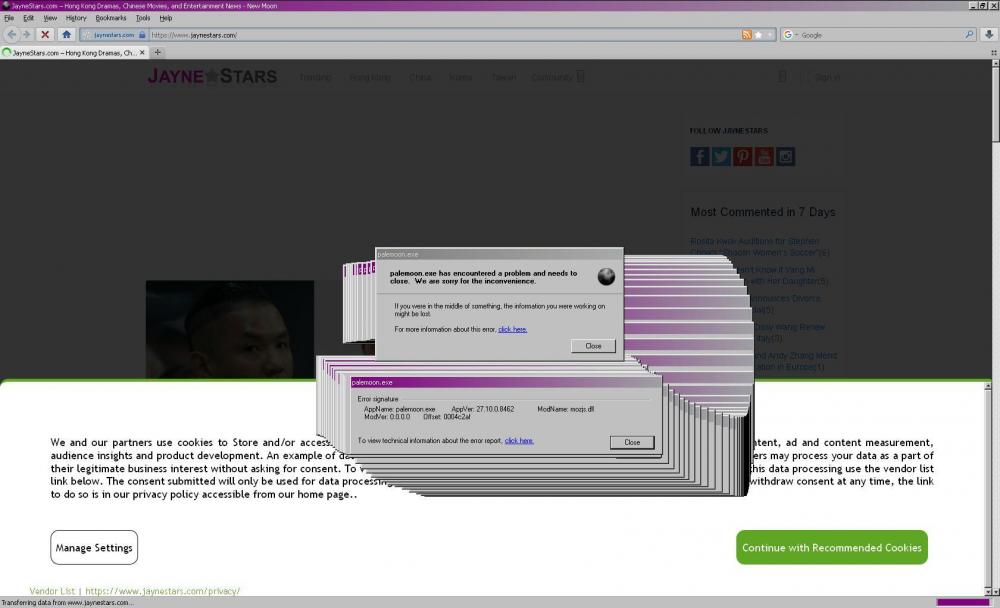Open the YouTube follow icon
This screenshot has width=1000, height=608.
point(764,156)
